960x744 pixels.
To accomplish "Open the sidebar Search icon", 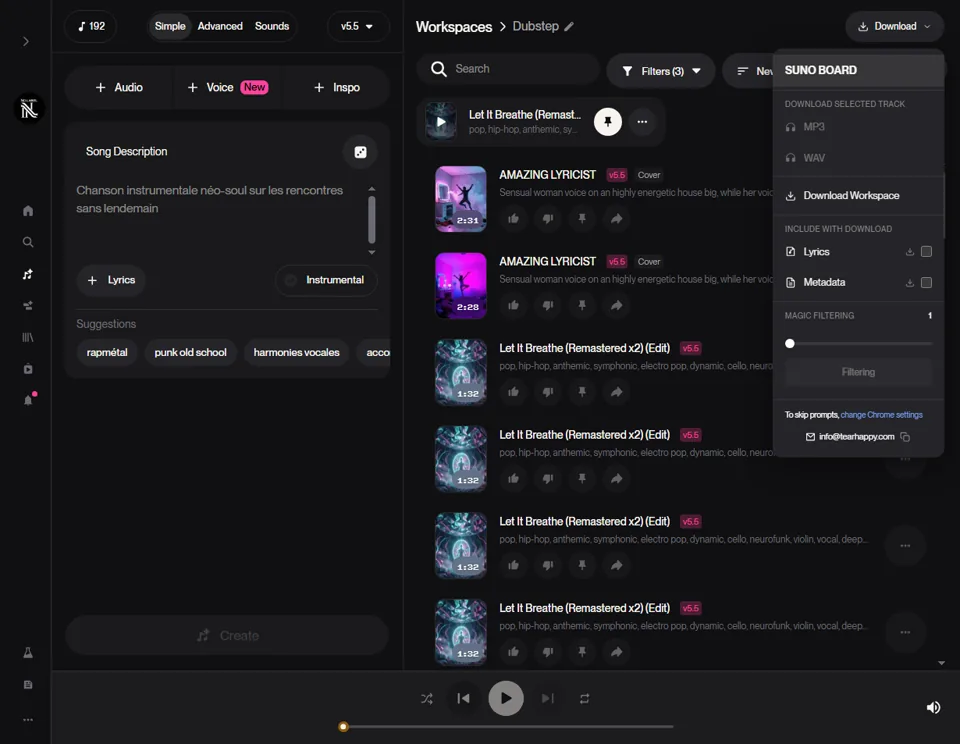I will (x=28, y=242).
